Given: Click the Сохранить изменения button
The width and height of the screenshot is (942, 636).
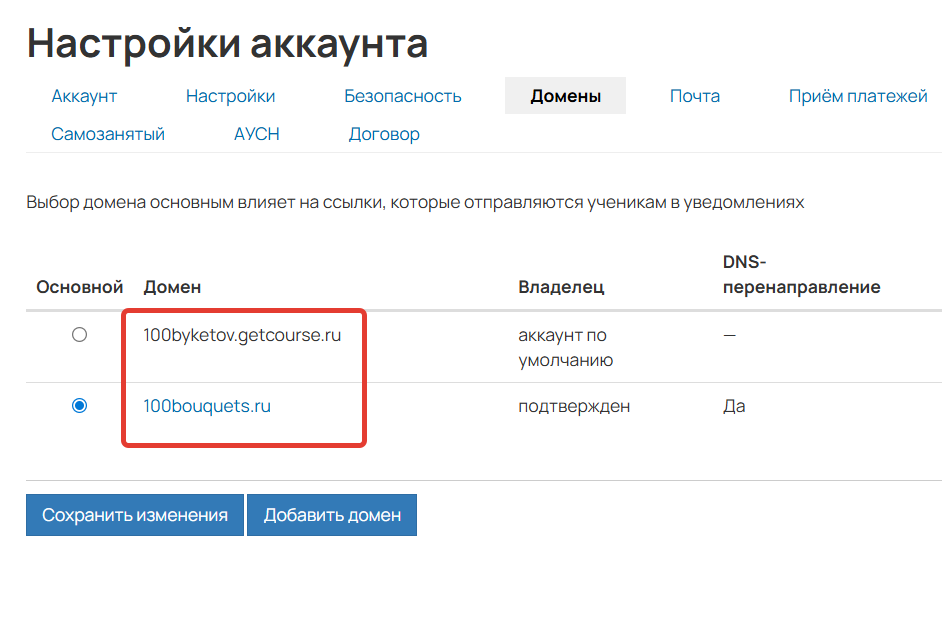Looking at the screenshot, I should pyautogui.click(x=135, y=515).
